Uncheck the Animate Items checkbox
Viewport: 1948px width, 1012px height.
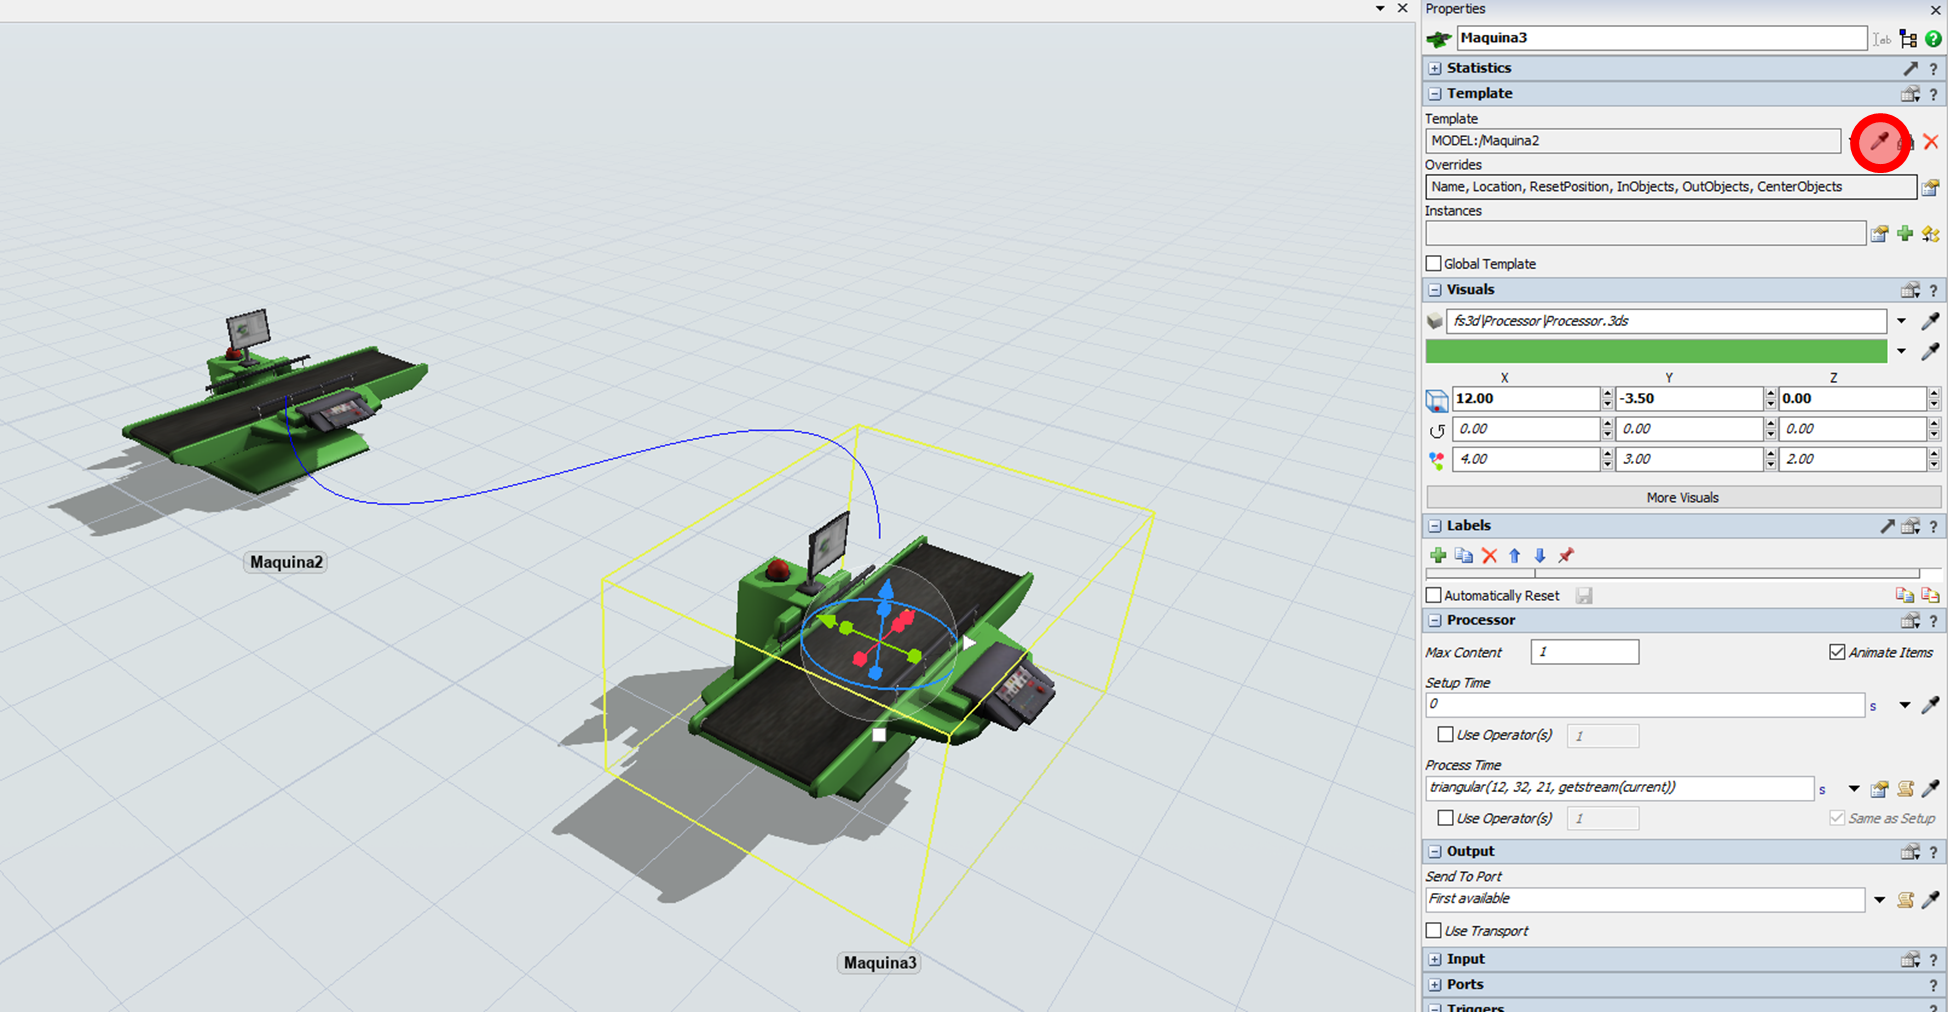click(x=1837, y=652)
